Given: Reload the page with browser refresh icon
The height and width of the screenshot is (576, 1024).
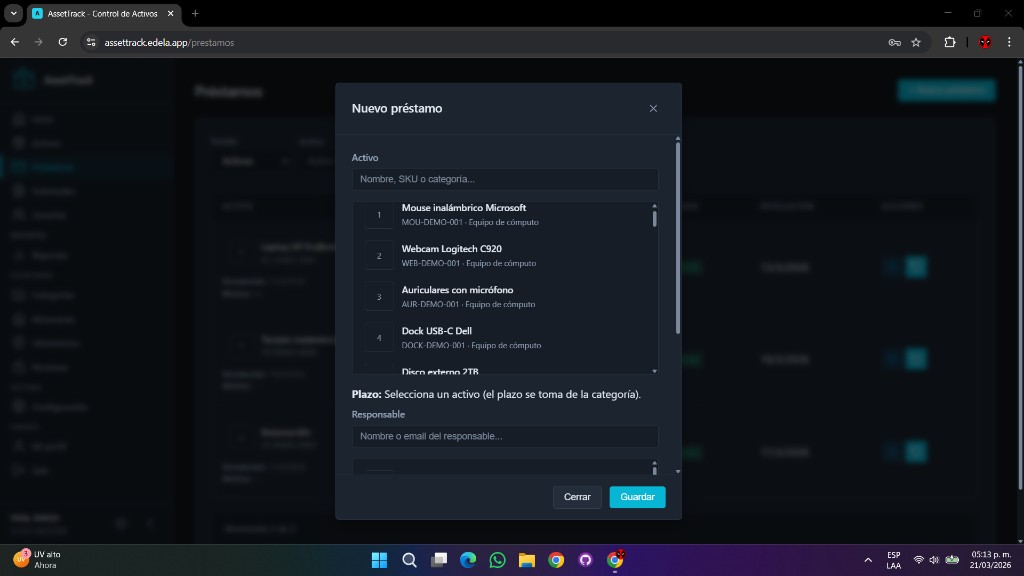Looking at the screenshot, I should tap(63, 42).
